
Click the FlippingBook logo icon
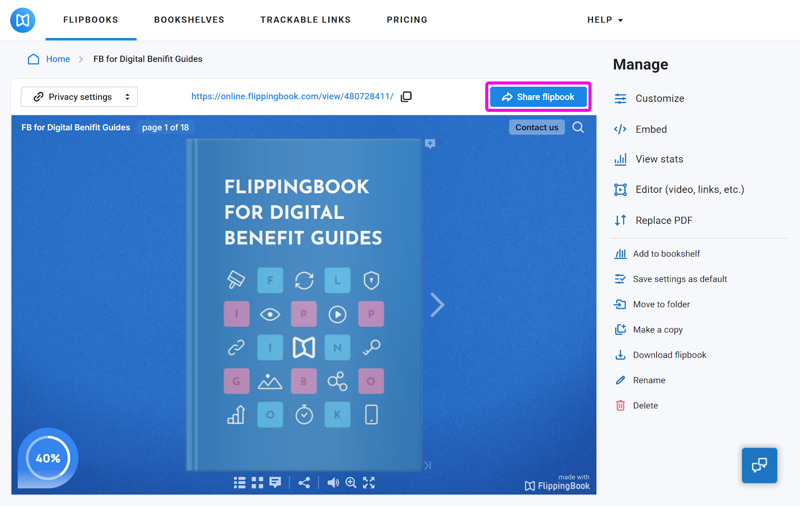coord(23,20)
